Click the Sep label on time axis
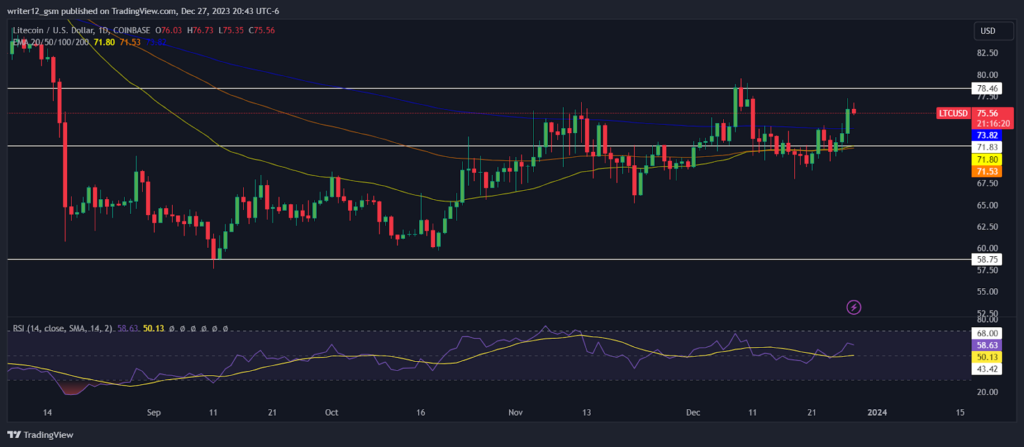The image size is (1024, 447). click(x=153, y=412)
